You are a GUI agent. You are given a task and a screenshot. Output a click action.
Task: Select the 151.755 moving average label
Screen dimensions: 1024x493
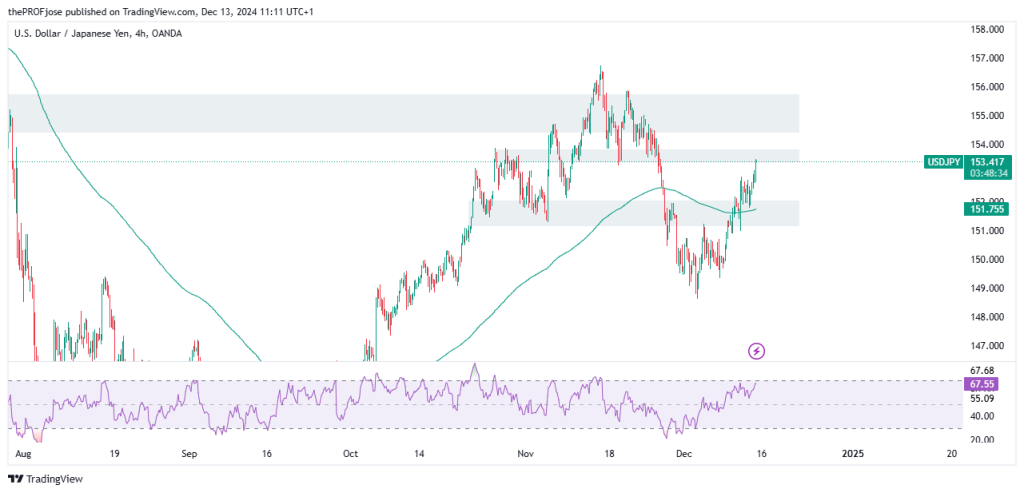click(x=985, y=209)
